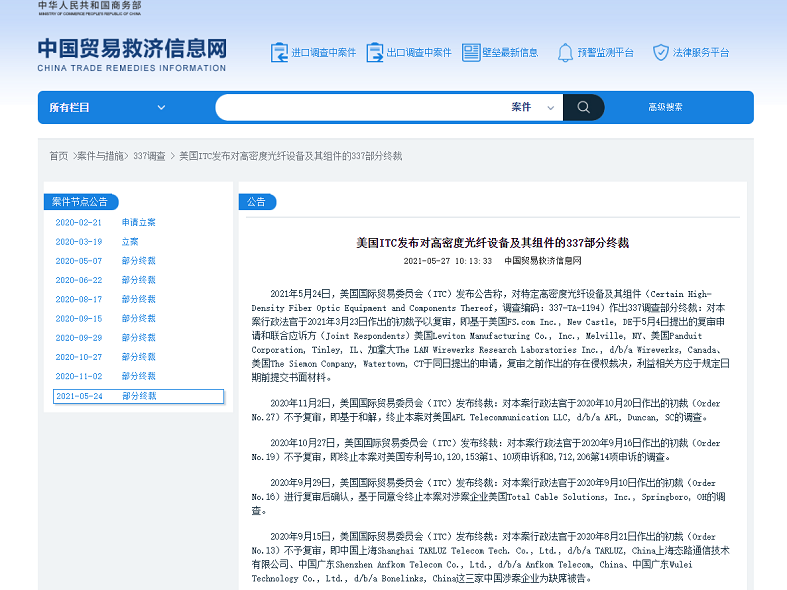
Task: Open 预警监测平台 link
Action: (x=605, y=53)
